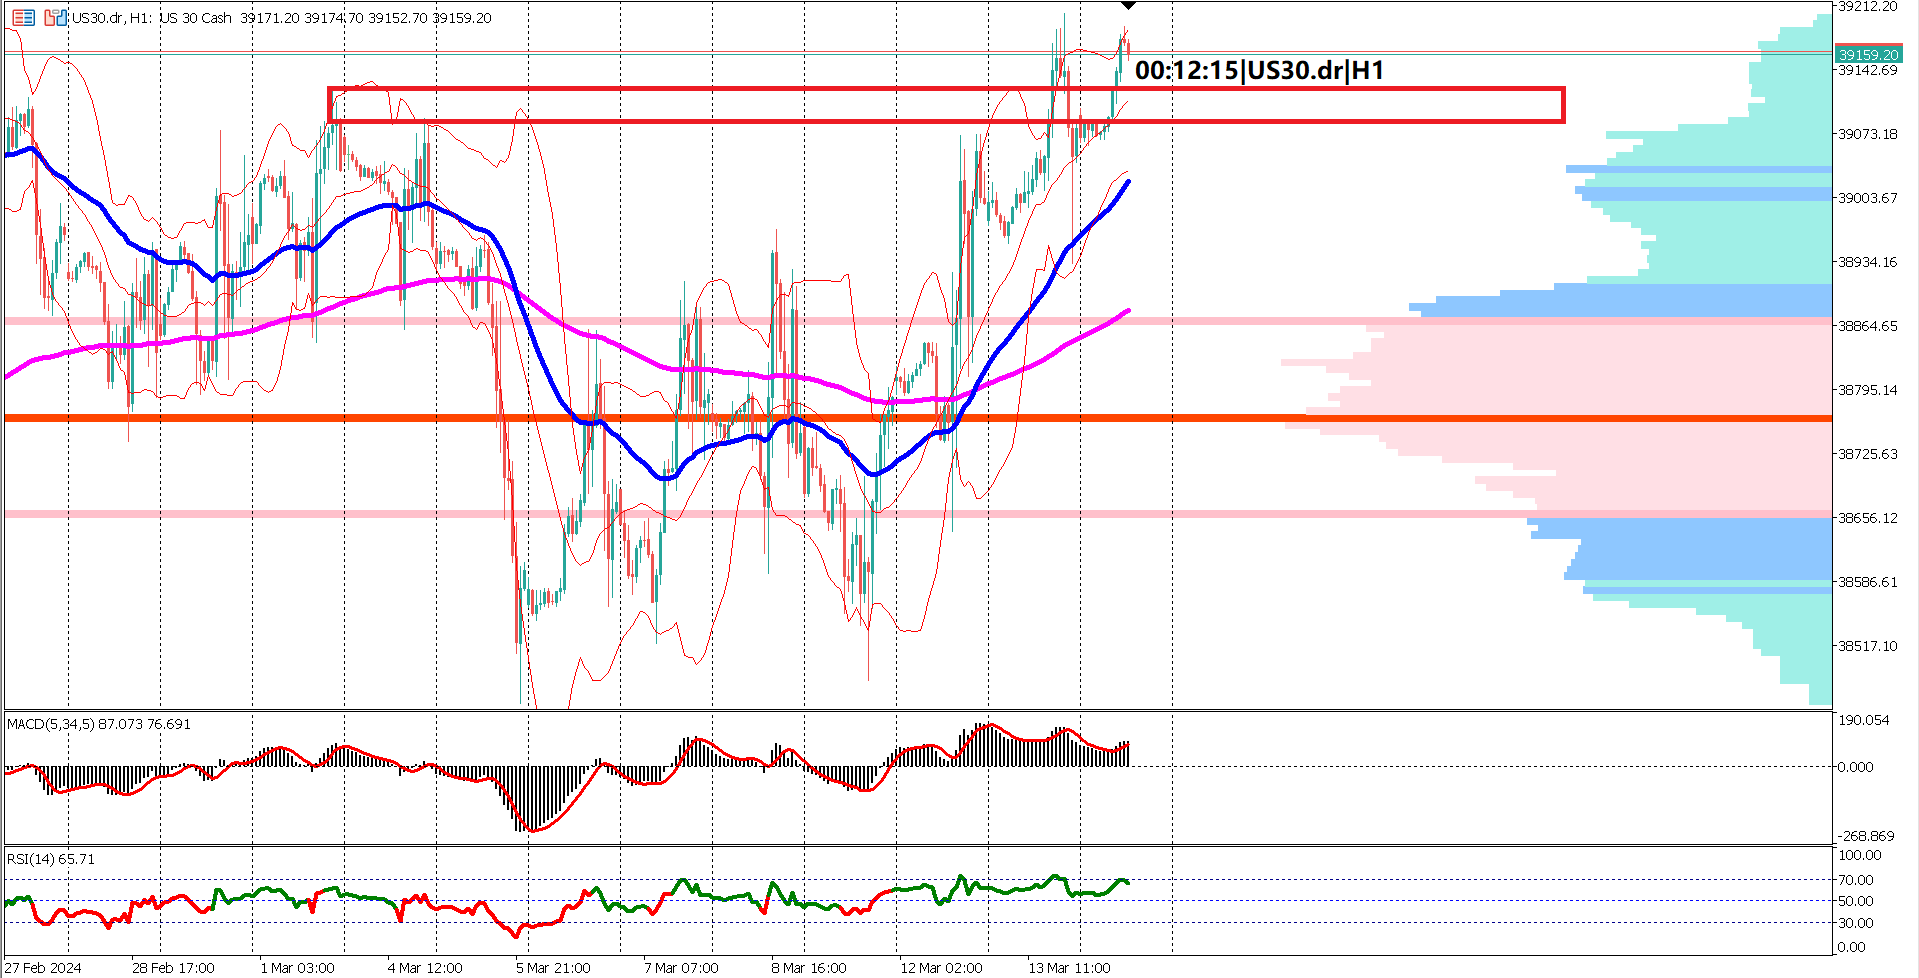Screen dimensions: 1919x978
Task: Click the RSI(14) 65.71 indicator label
Action: click(x=48, y=858)
